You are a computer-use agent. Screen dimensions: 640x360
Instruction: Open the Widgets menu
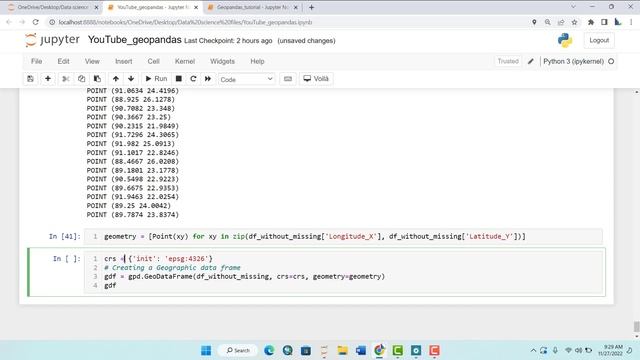point(222,61)
